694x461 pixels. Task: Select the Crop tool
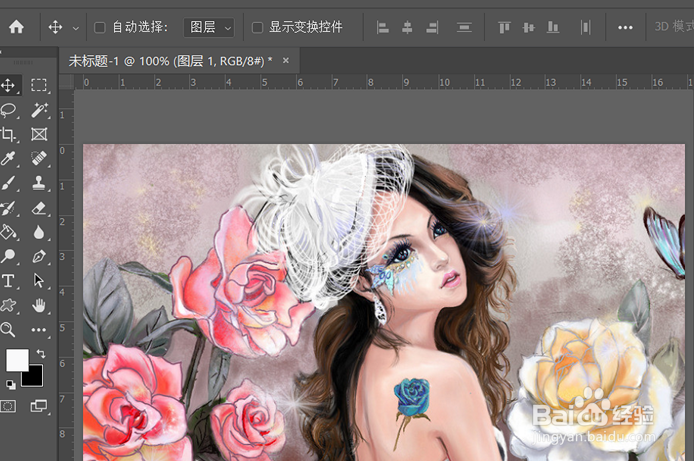[8, 134]
